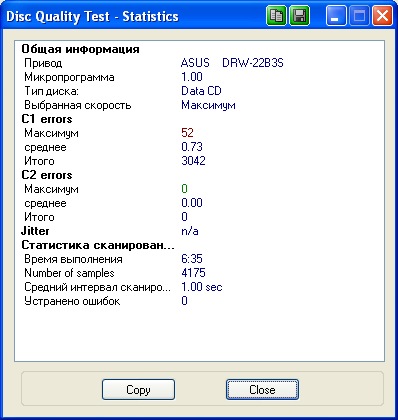Click the 'Привод' label
Image resolution: width=398 pixels, height=420 pixels.
43,63
